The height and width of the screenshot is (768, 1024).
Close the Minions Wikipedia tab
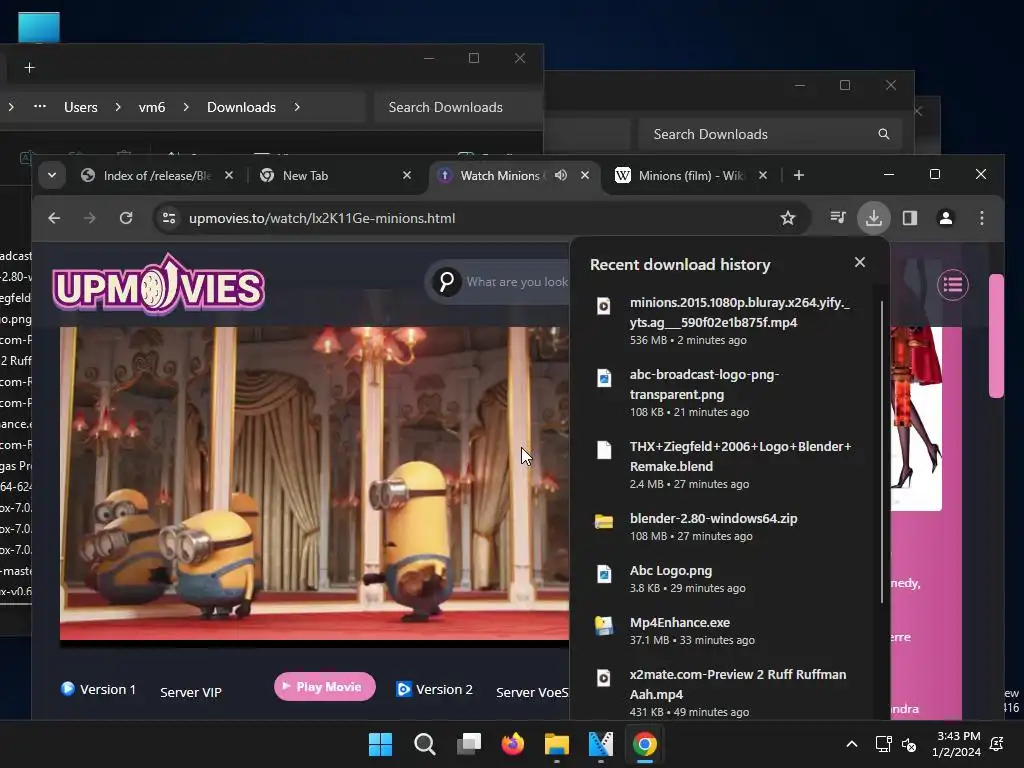pyautogui.click(x=763, y=175)
